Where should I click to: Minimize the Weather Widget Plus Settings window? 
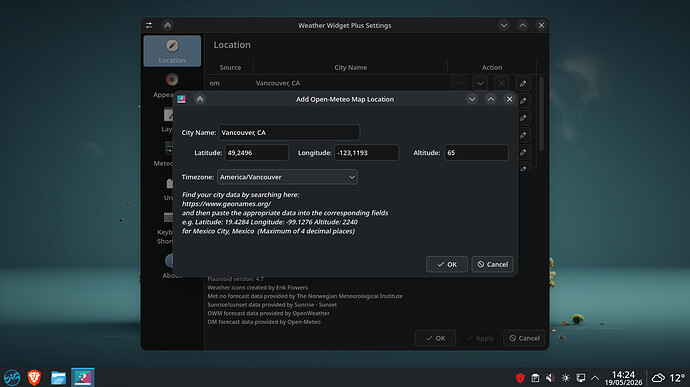click(x=504, y=25)
